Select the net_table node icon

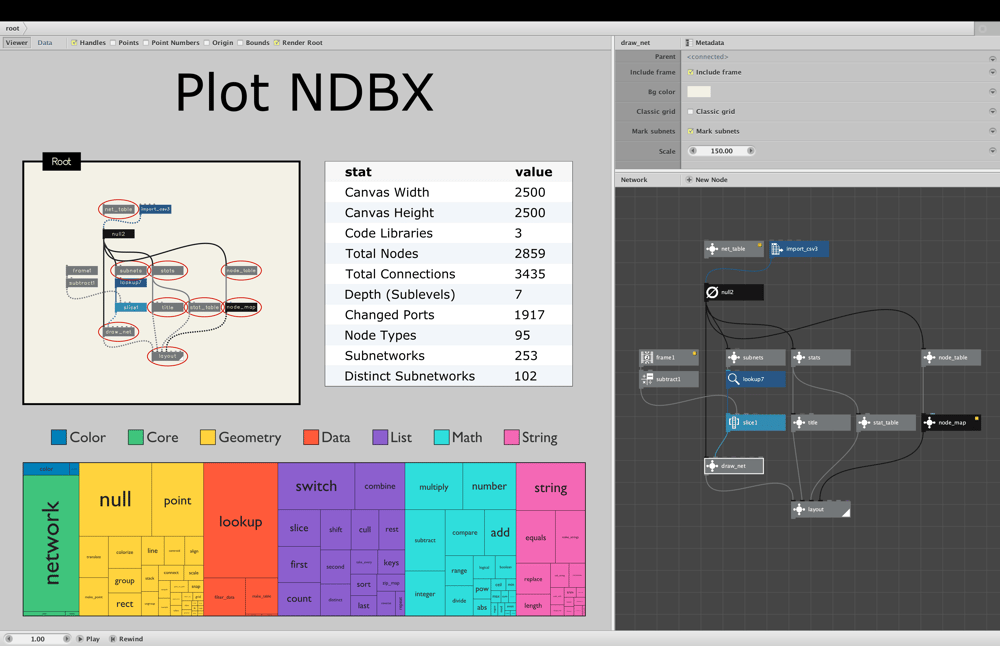pos(712,249)
